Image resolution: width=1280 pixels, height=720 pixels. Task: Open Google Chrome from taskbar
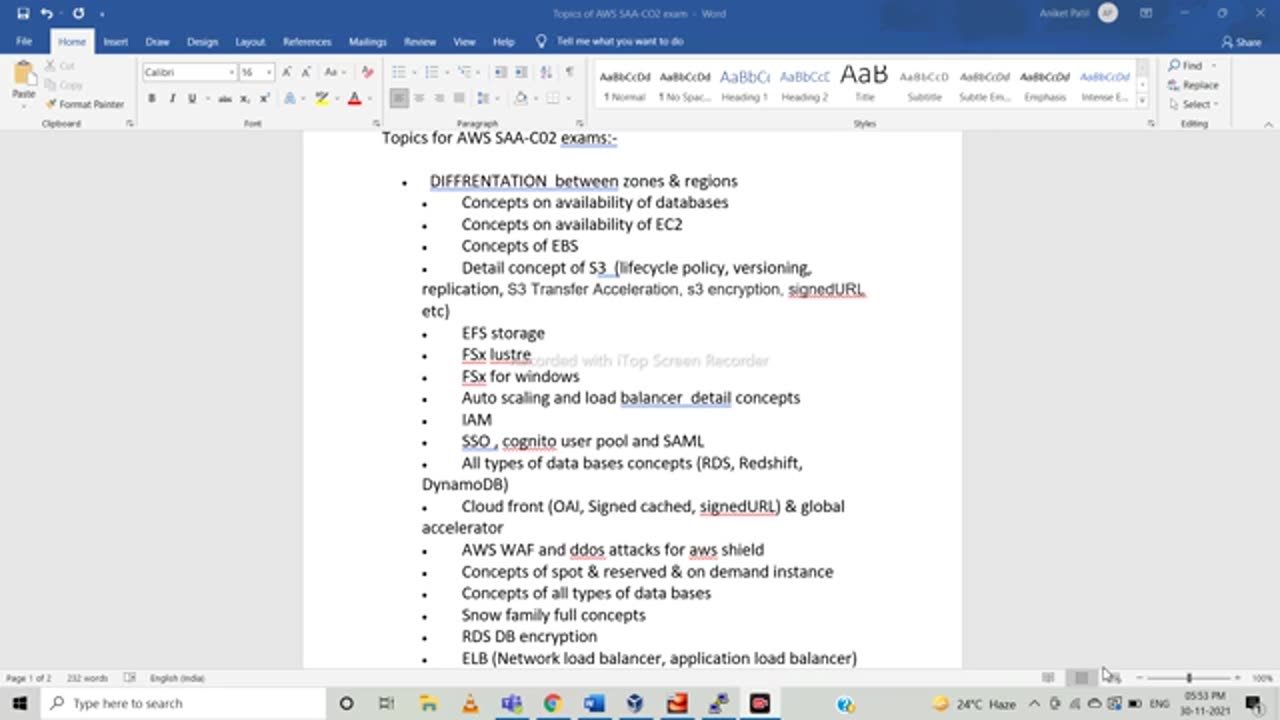(552, 703)
